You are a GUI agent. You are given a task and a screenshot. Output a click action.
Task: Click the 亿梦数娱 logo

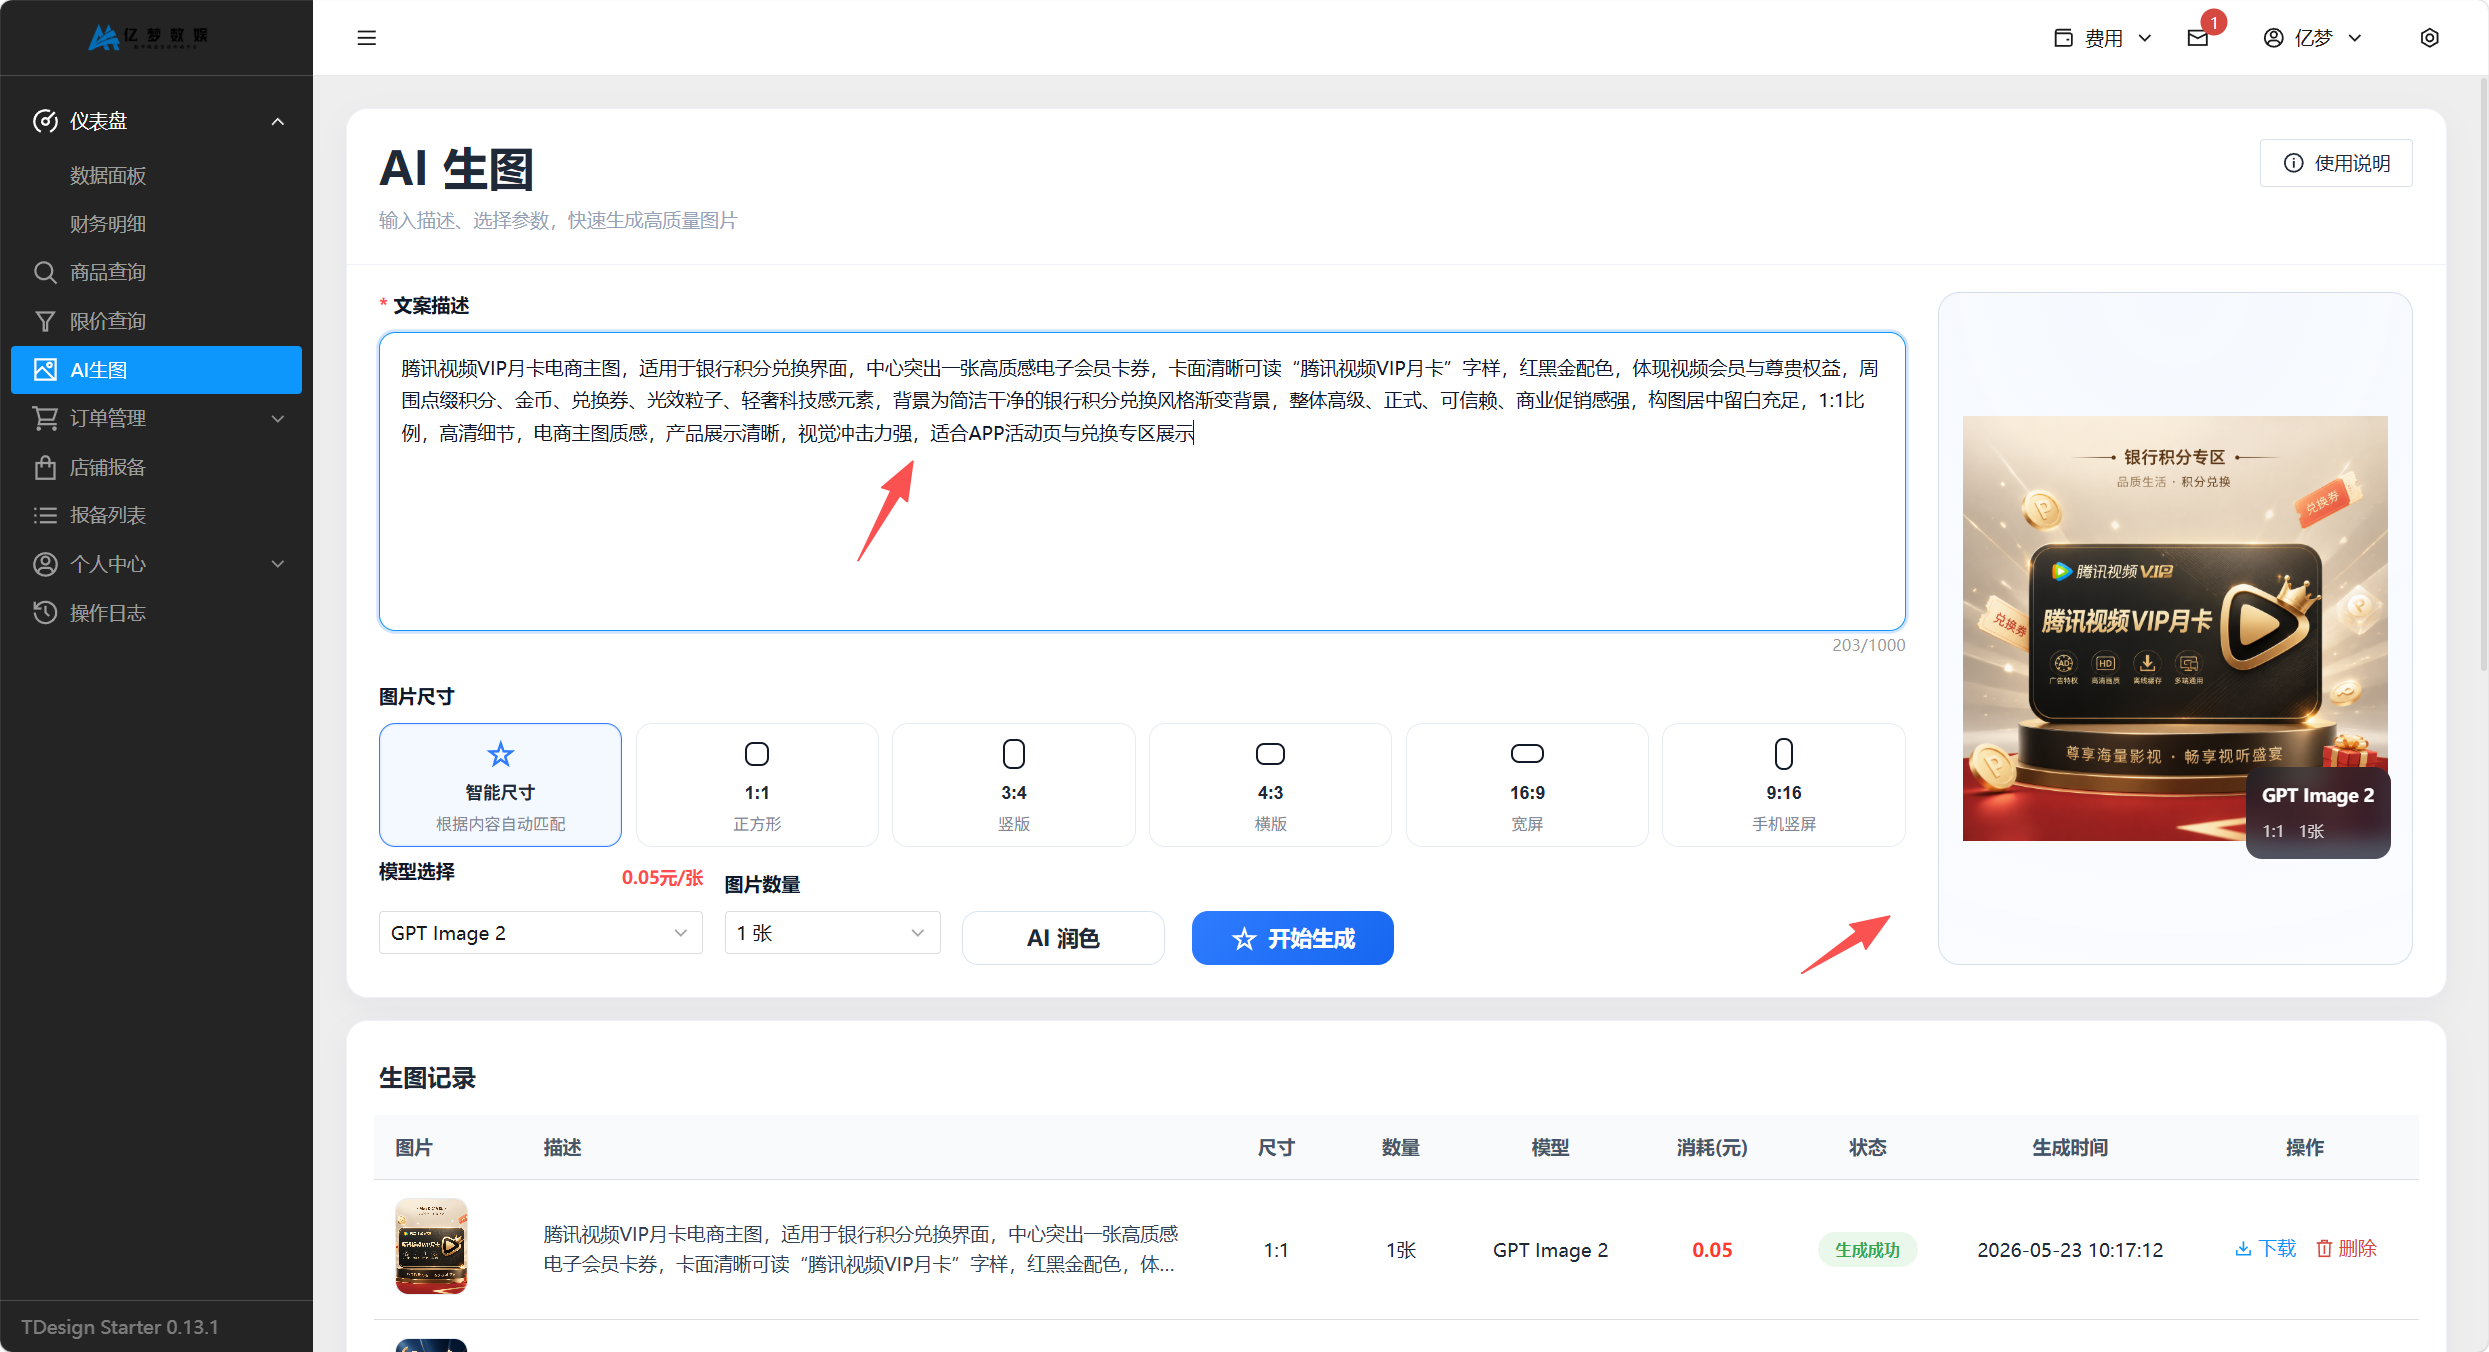point(148,37)
